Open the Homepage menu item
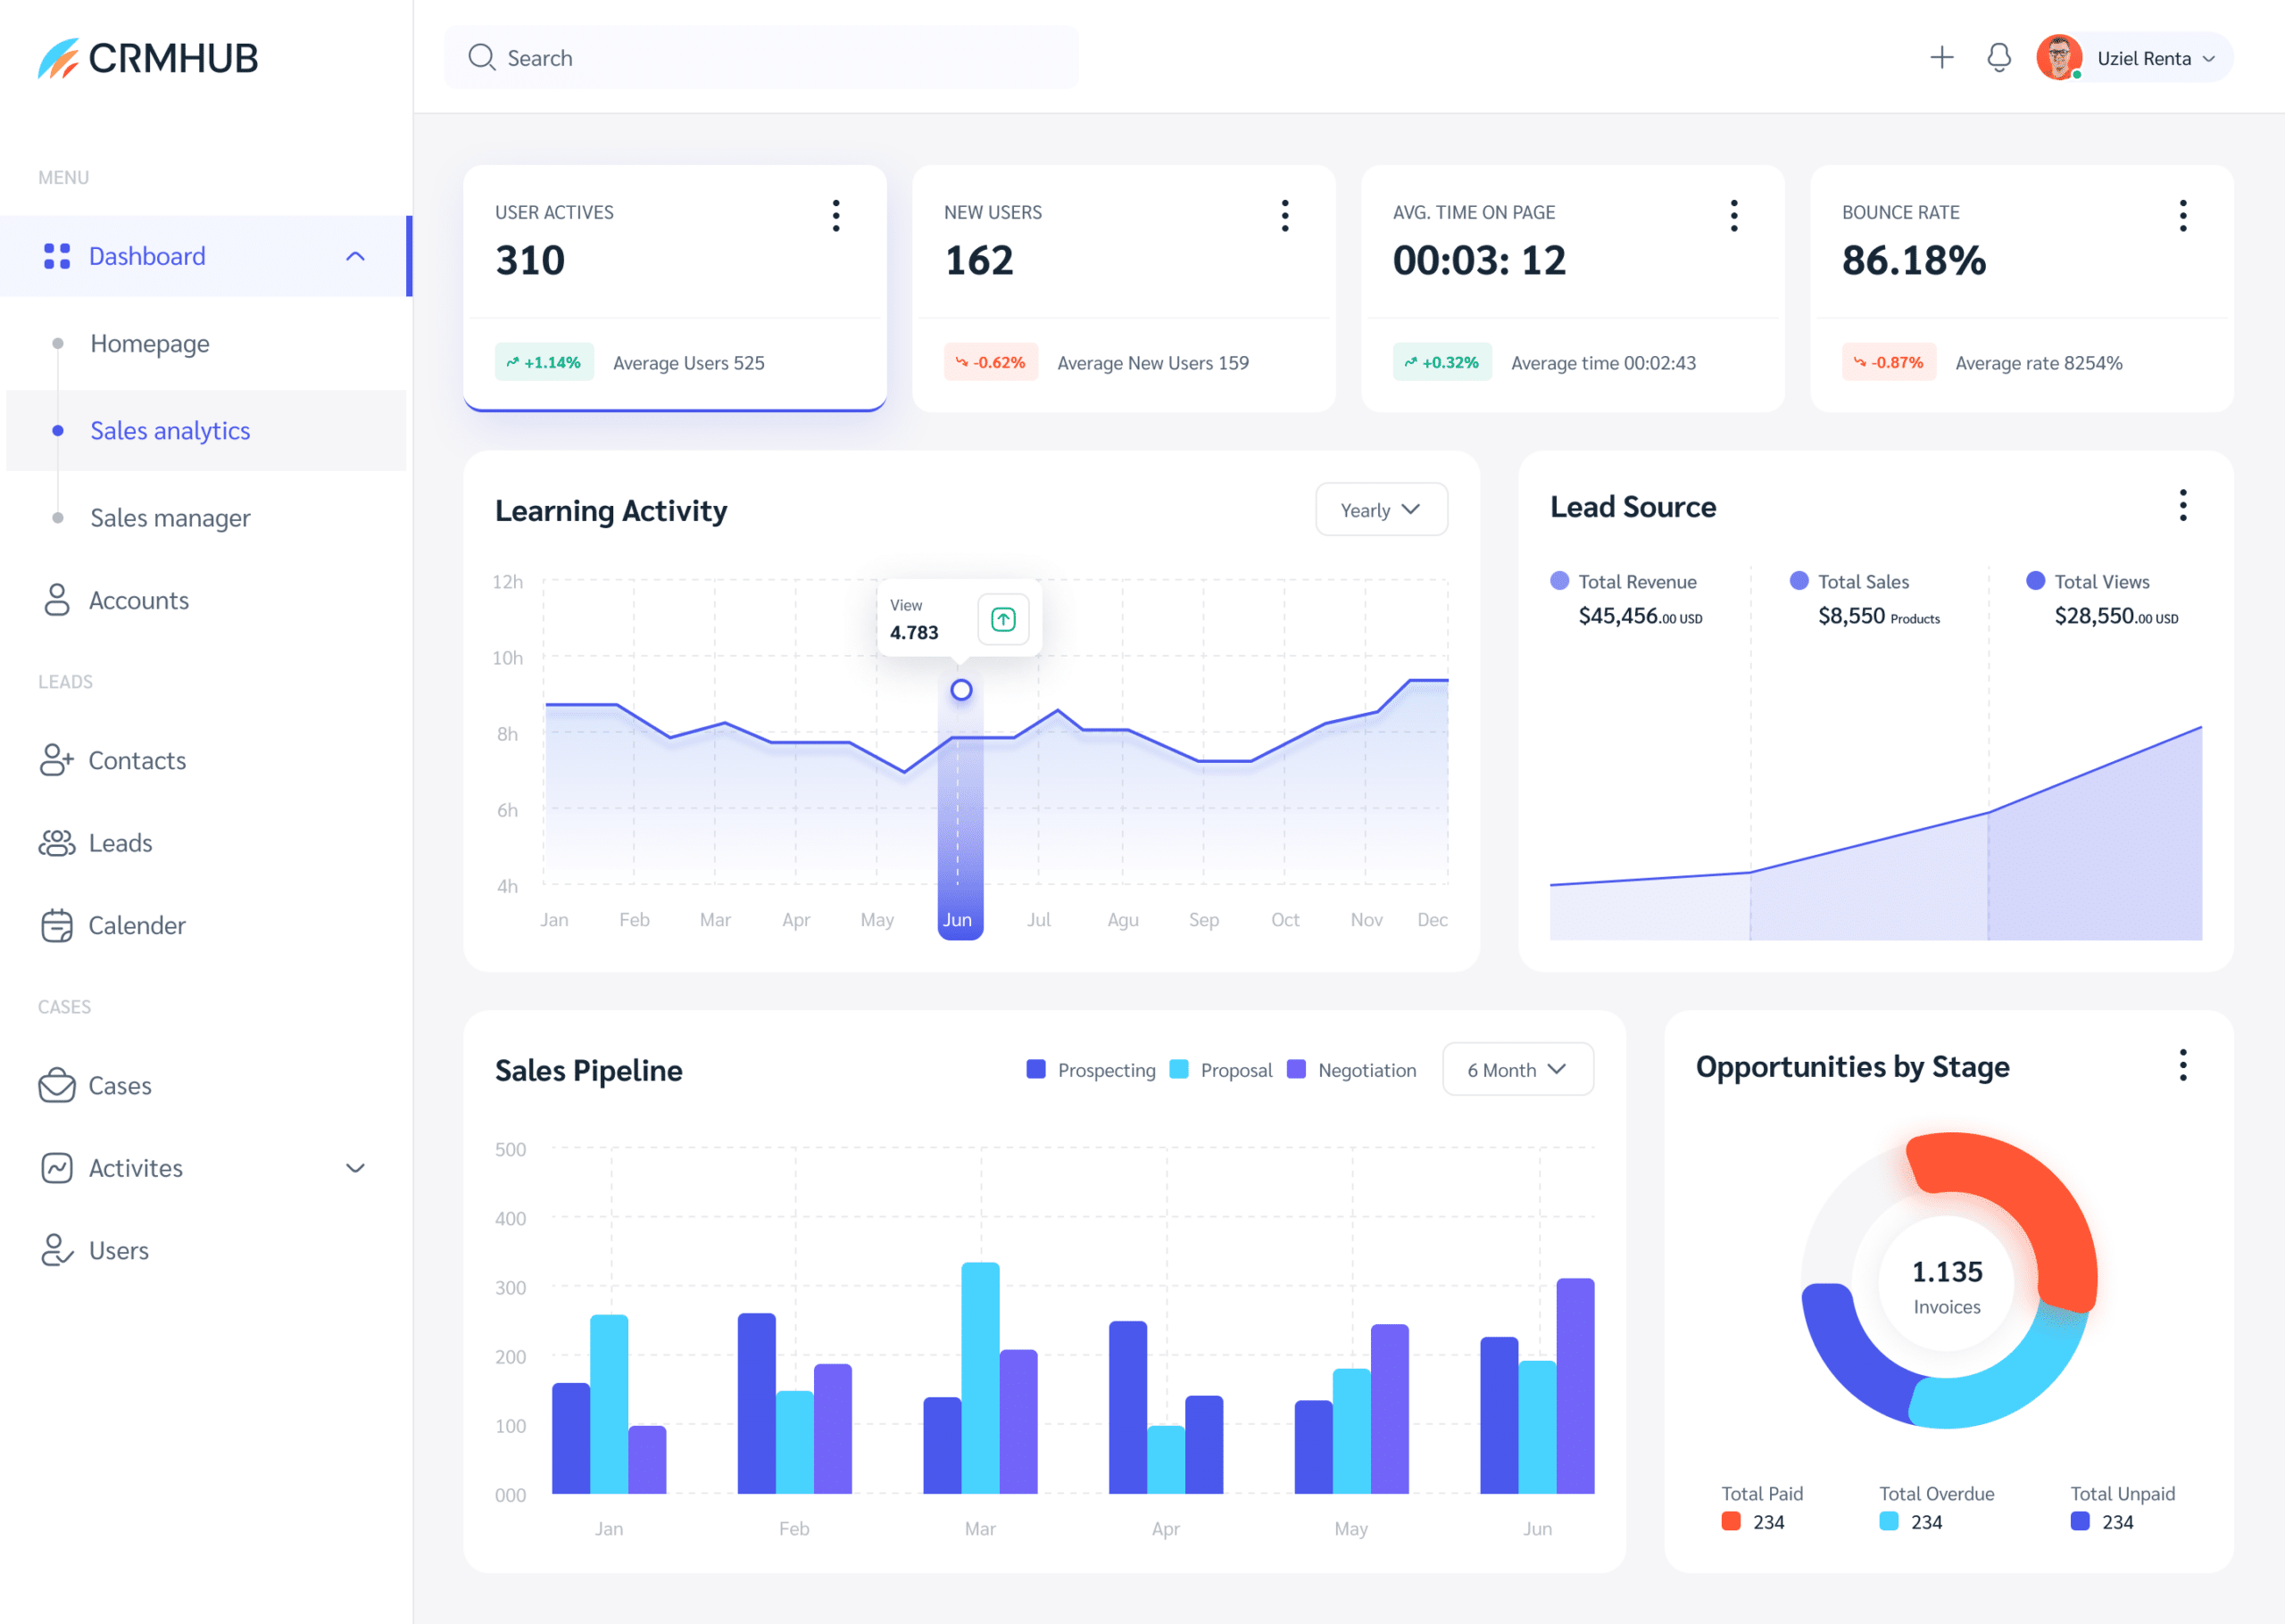The width and height of the screenshot is (2285, 1624). pyautogui.click(x=150, y=343)
